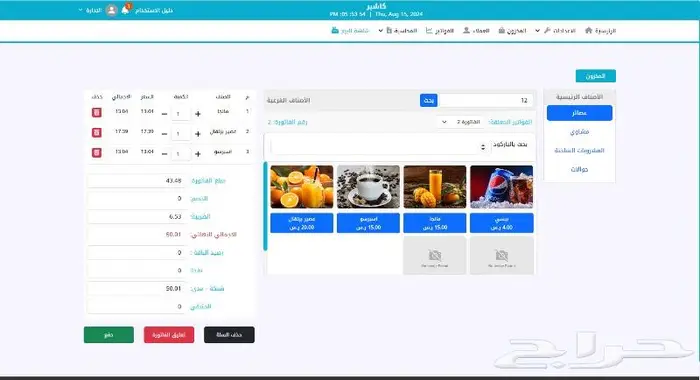The width and height of the screenshot is (700, 380).
Task: Delete cart row 1 with trash icon
Action: click(96, 113)
